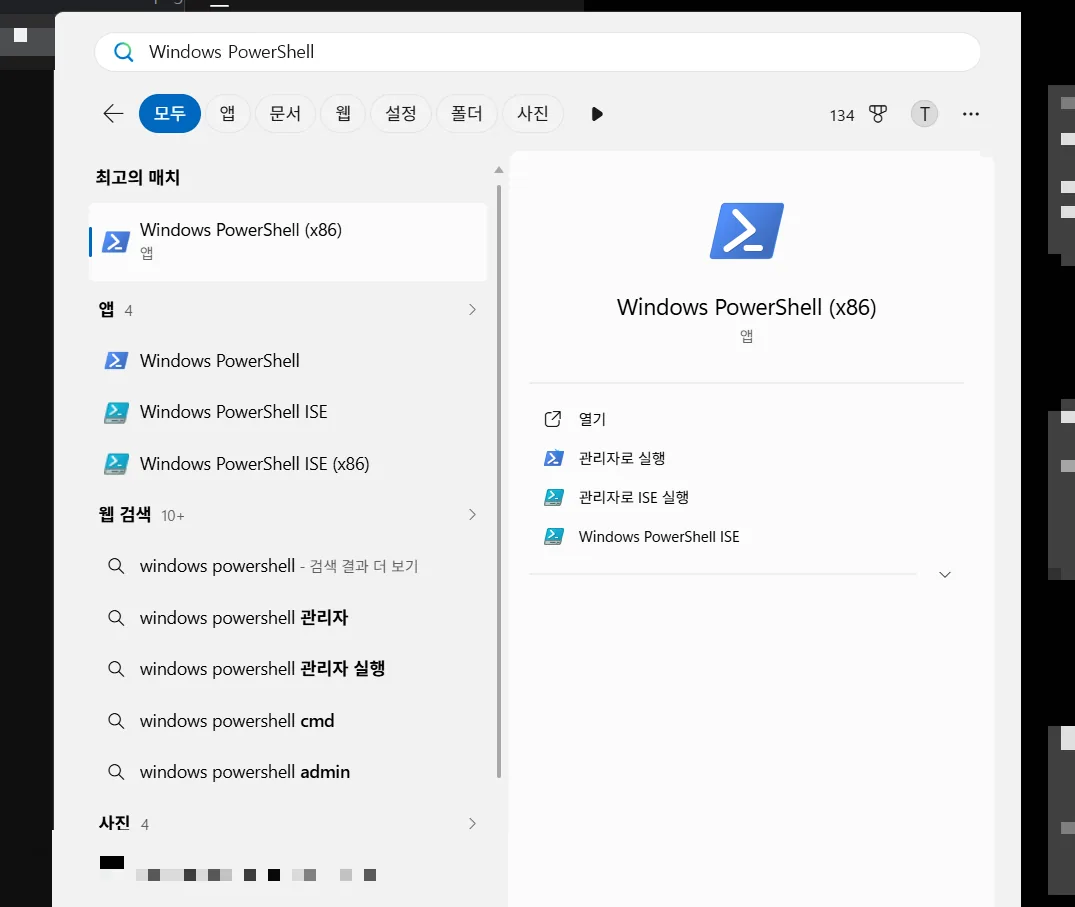Switch to the 사진 filter tab
Screen dimensions: 1075x907
tap(533, 113)
